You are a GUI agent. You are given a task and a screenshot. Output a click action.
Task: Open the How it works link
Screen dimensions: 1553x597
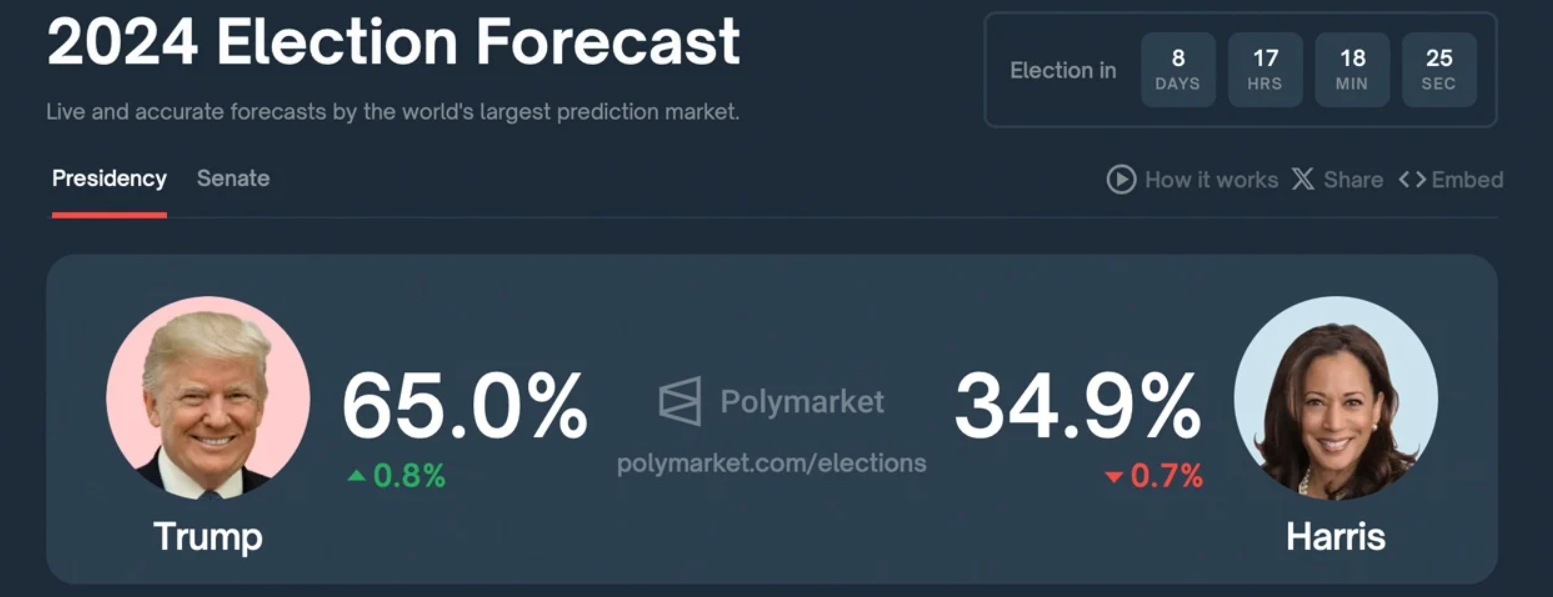coord(1211,180)
